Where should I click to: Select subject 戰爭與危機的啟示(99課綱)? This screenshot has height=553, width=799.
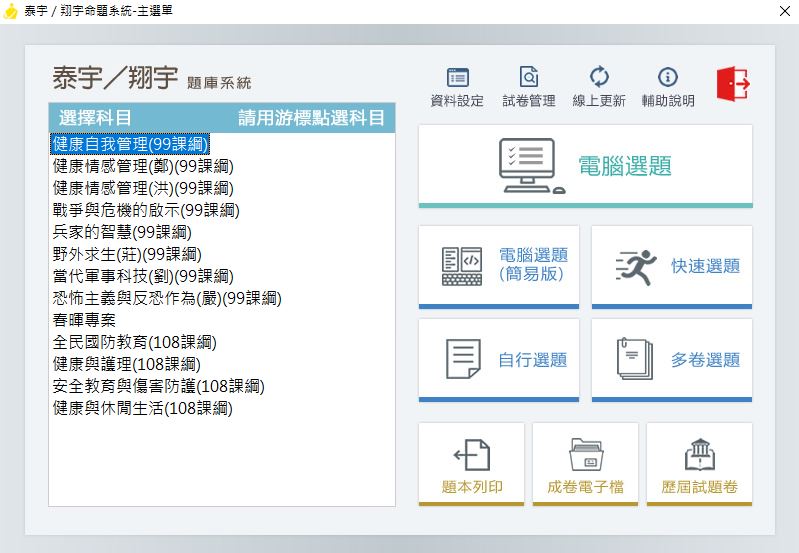146,210
